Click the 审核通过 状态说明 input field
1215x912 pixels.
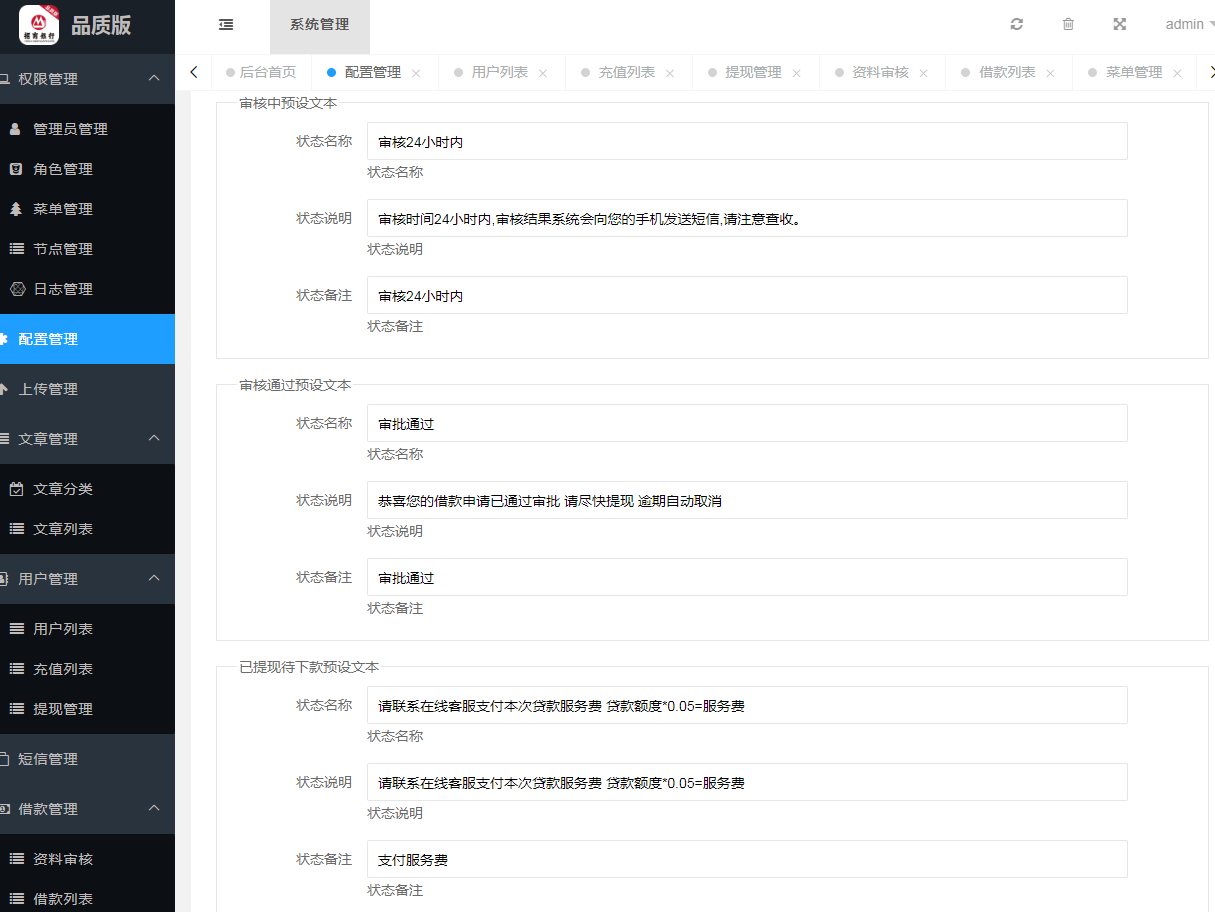click(x=746, y=500)
